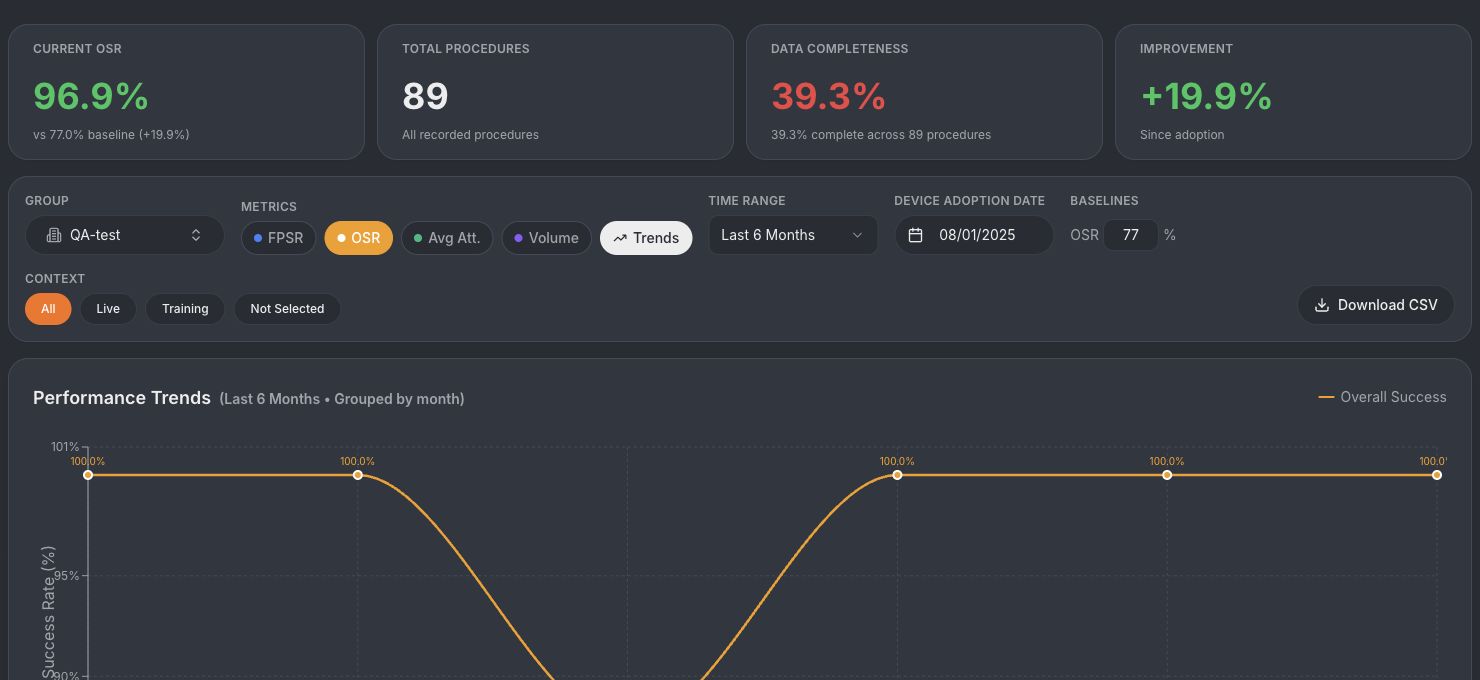Click the up-down chevrons on QA-test selector
This screenshot has width=1480, height=680.
point(196,235)
